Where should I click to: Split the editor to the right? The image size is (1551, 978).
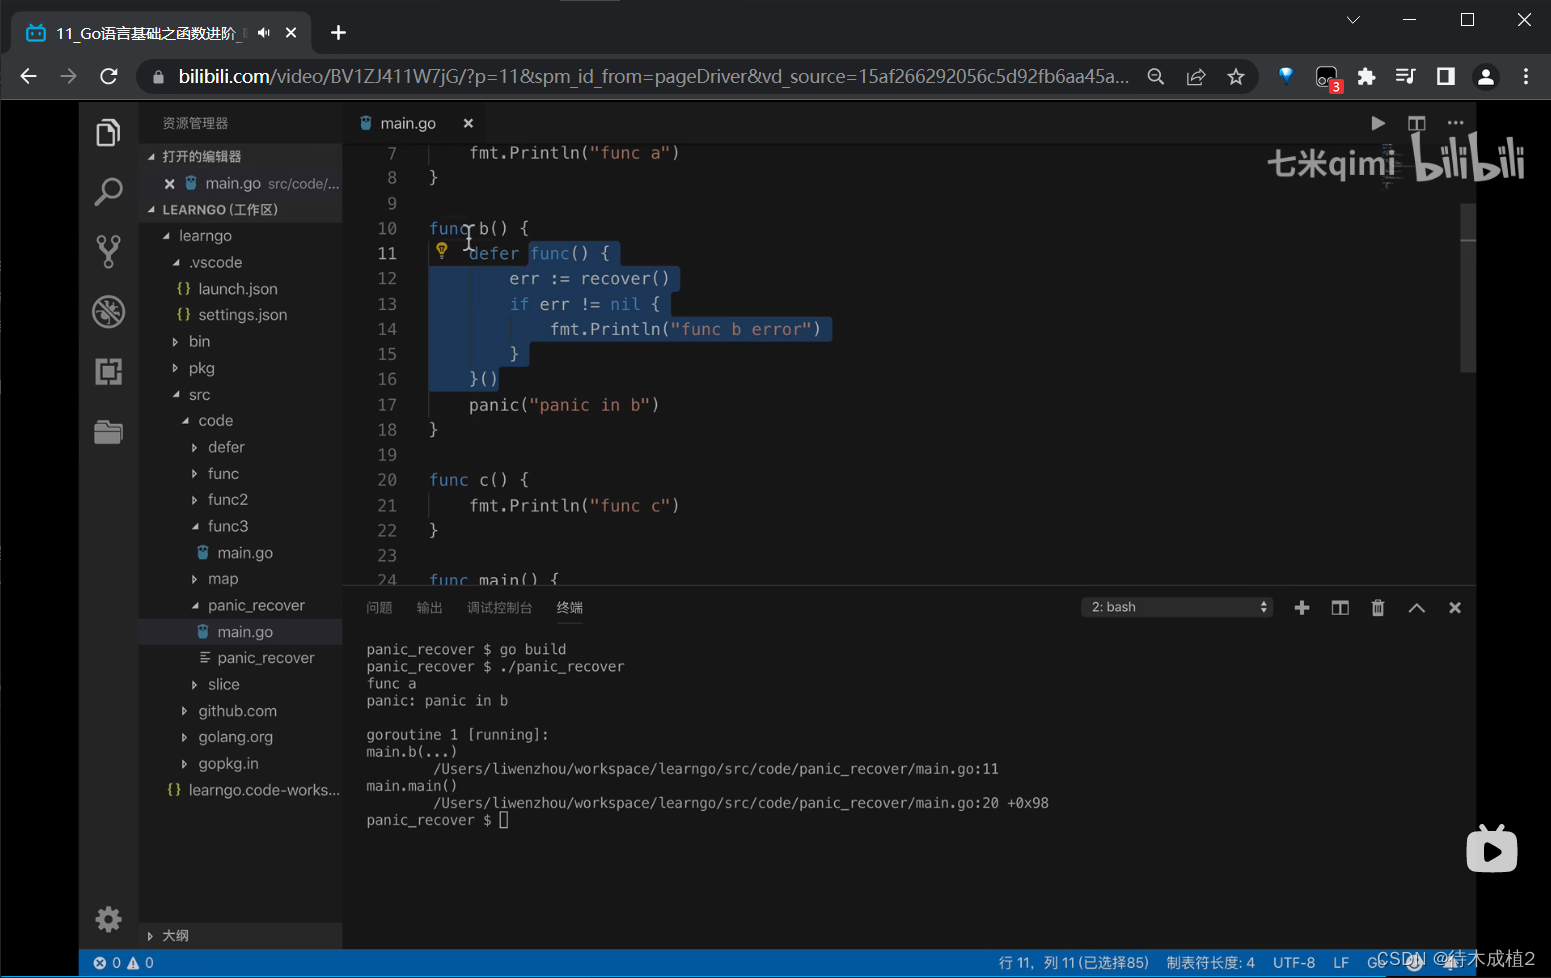click(x=1416, y=123)
